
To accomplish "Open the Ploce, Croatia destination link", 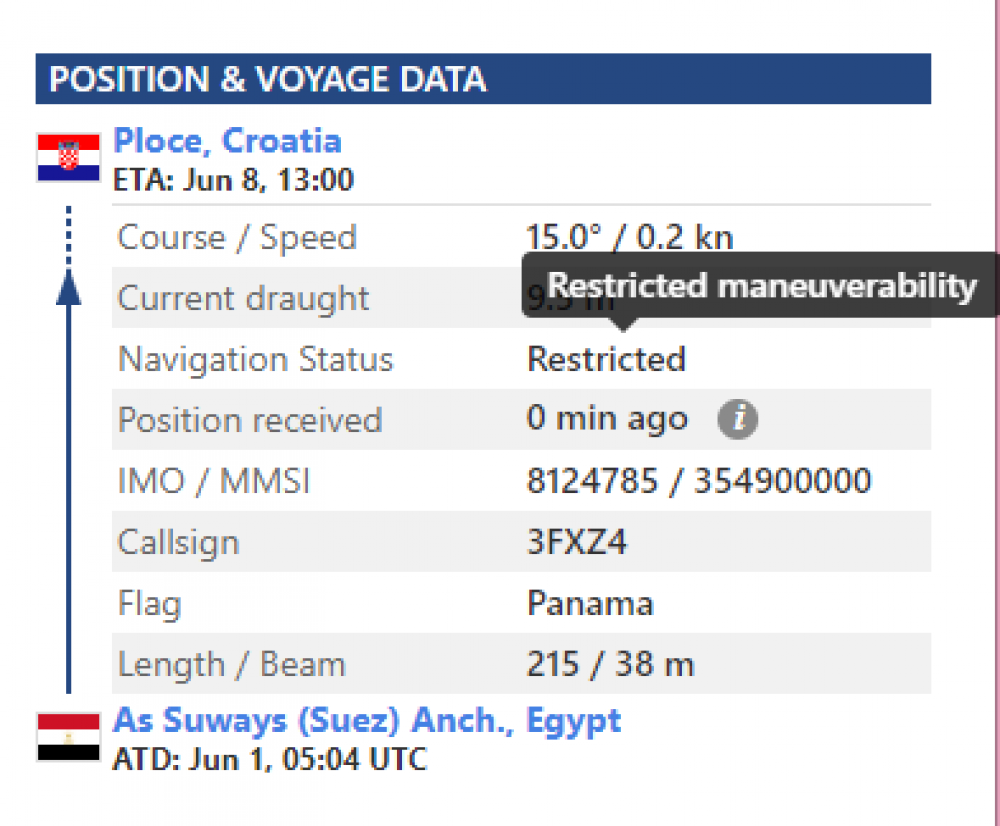I will tap(227, 140).
